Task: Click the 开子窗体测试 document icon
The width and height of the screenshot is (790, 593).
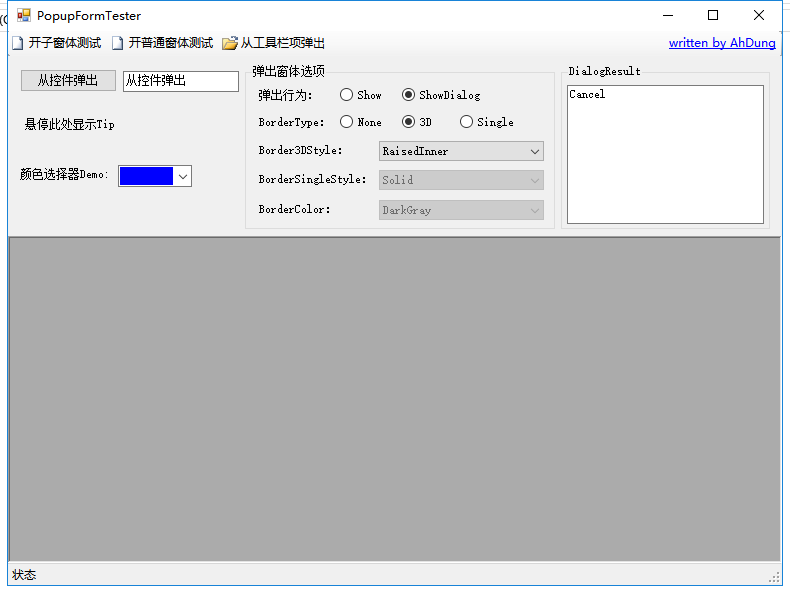Action: click(x=17, y=43)
